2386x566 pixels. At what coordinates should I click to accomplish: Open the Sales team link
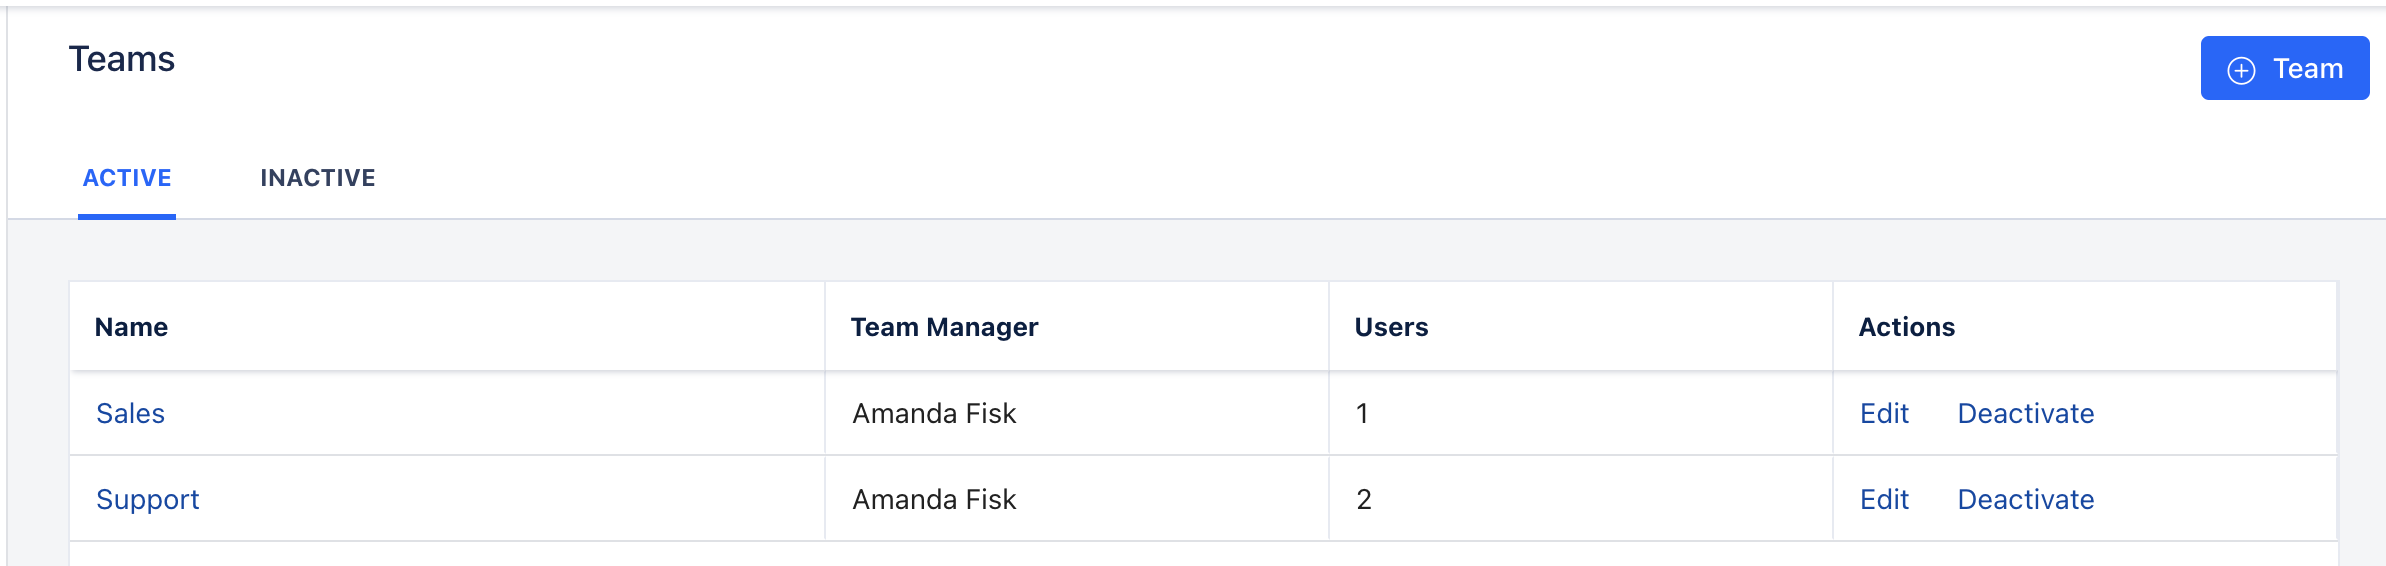pos(130,414)
